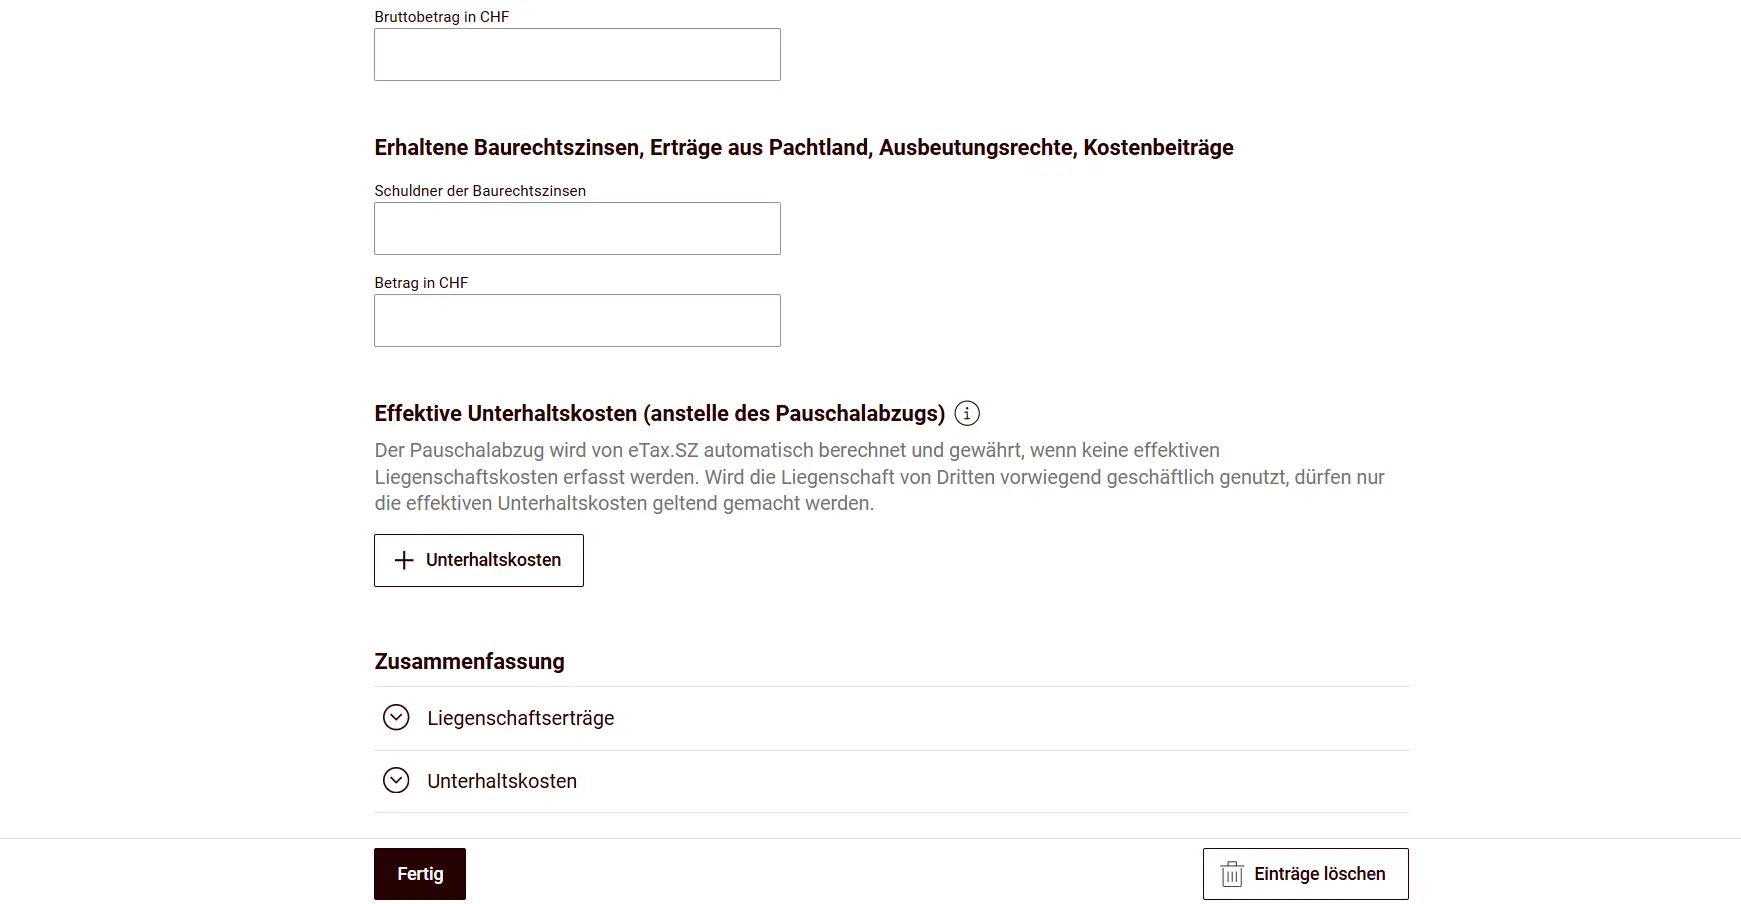Open the Unterhaltskosten summary row label

(502, 781)
